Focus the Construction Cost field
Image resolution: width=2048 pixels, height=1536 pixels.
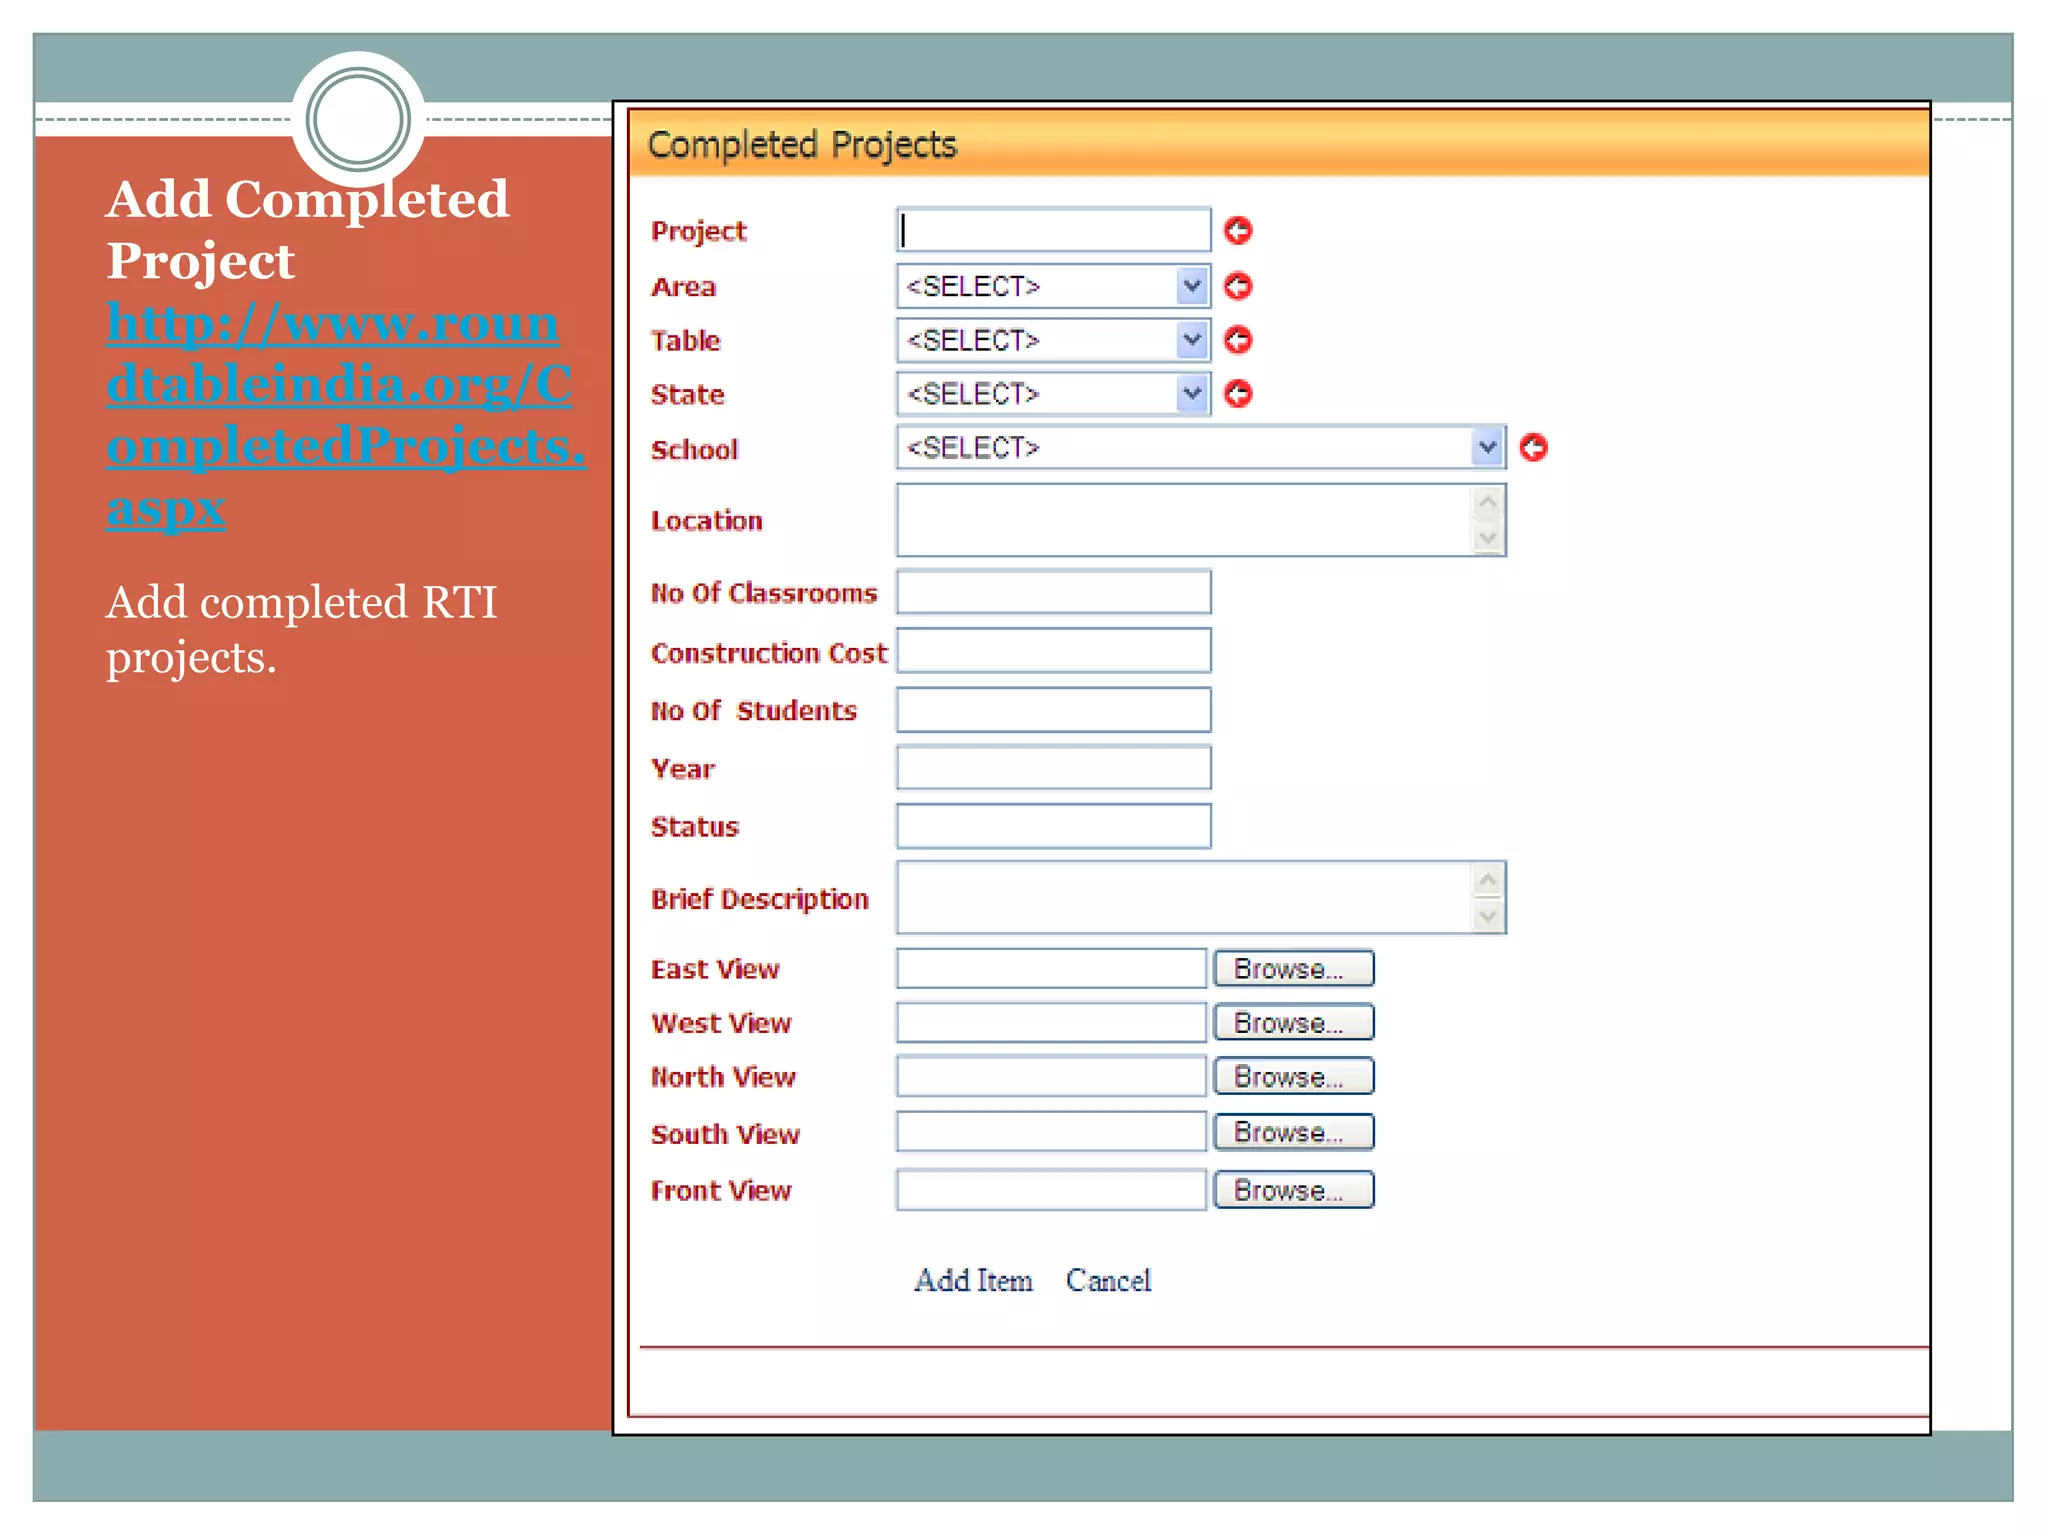coord(1053,650)
